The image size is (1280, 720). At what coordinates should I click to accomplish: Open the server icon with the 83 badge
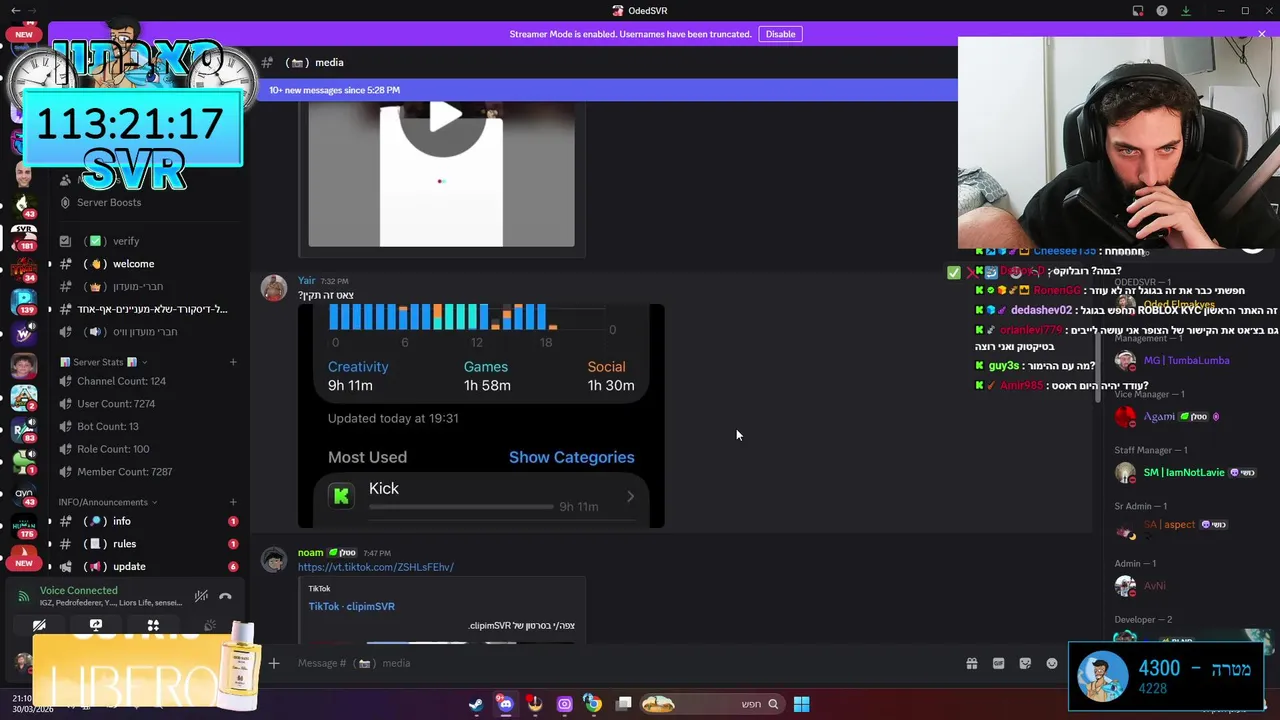click(23, 430)
